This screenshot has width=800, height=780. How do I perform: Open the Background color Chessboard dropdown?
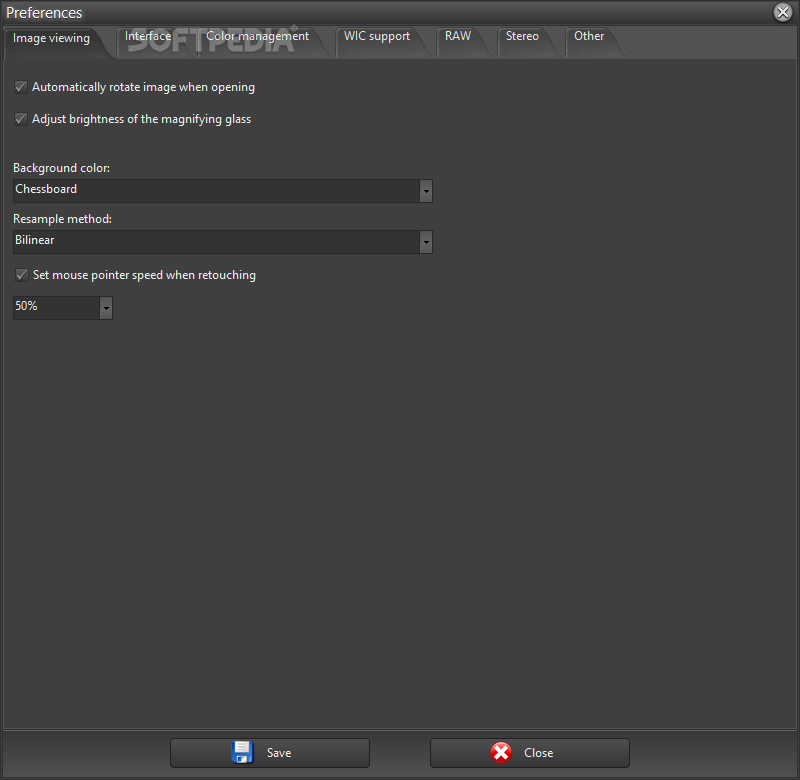click(222, 191)
